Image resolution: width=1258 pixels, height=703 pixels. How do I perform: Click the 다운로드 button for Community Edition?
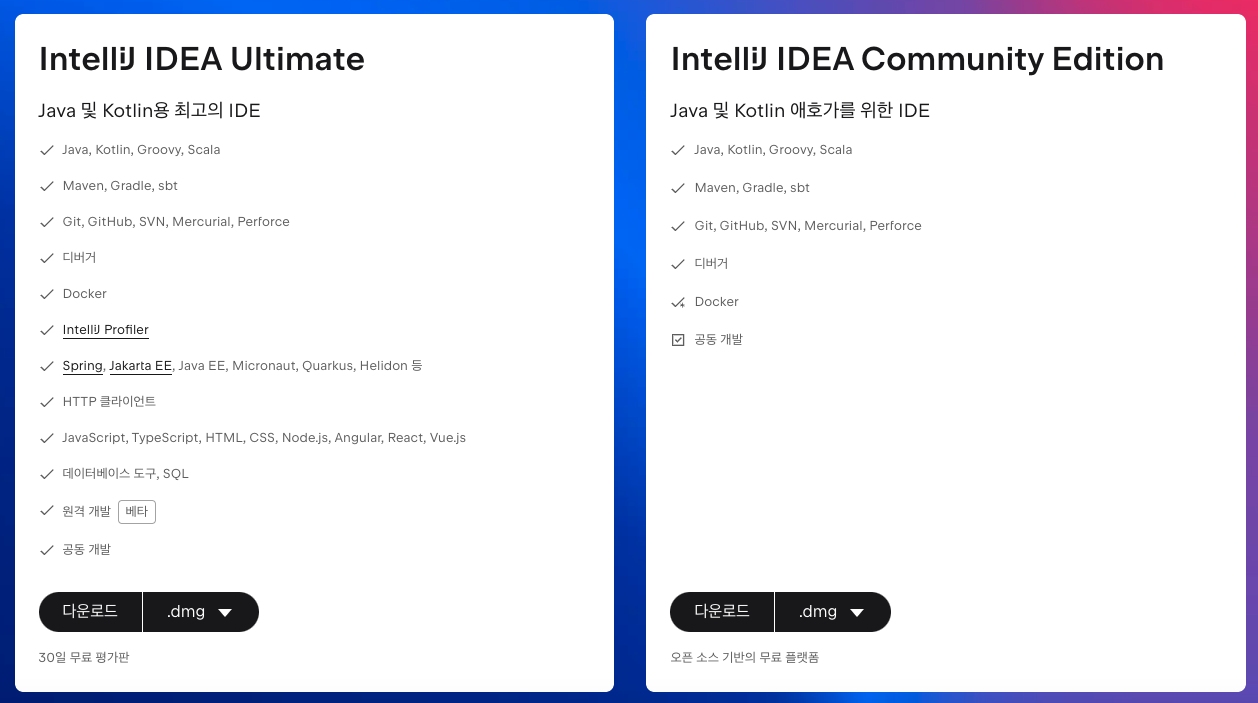(x=722, y=612)
